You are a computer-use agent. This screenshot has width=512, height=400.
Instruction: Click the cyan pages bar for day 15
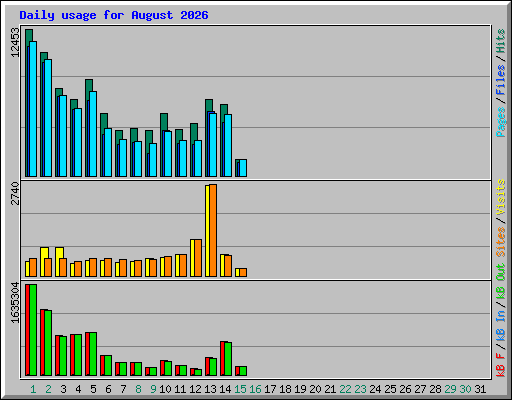pos(243,168)
